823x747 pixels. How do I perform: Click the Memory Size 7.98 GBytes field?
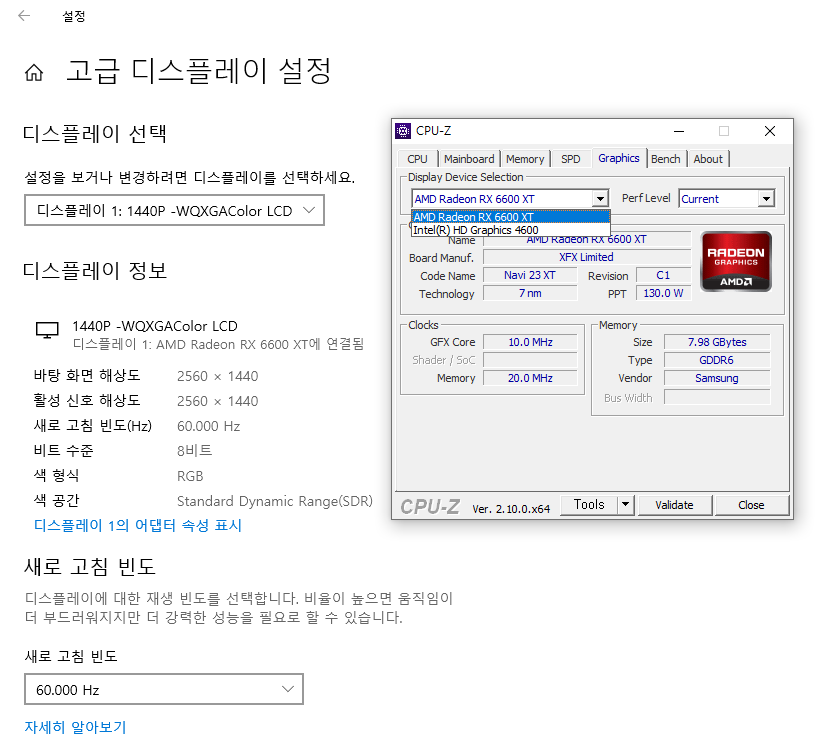coord(717,342)
